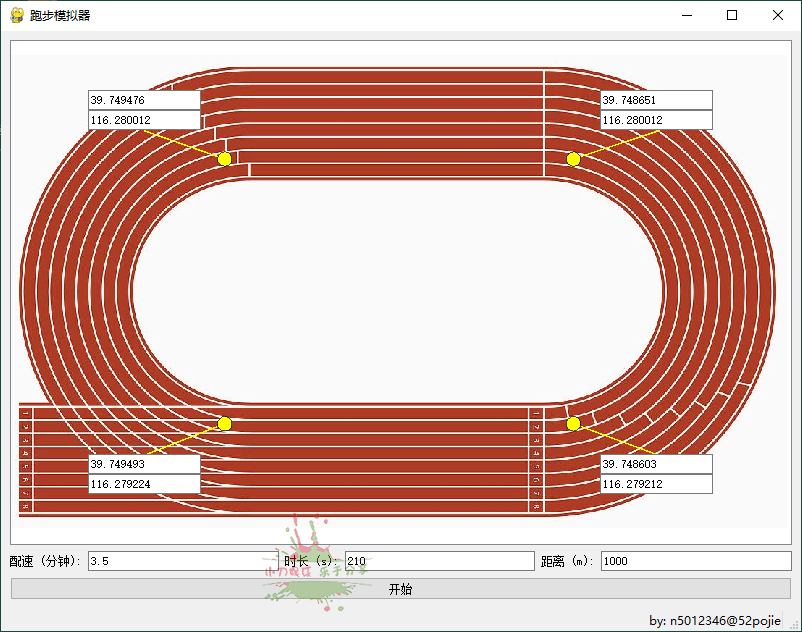The height and width of the screenshot is (632, 802).
Task: Click the latitude label 39.749476
Action: (x=143, y=100)
